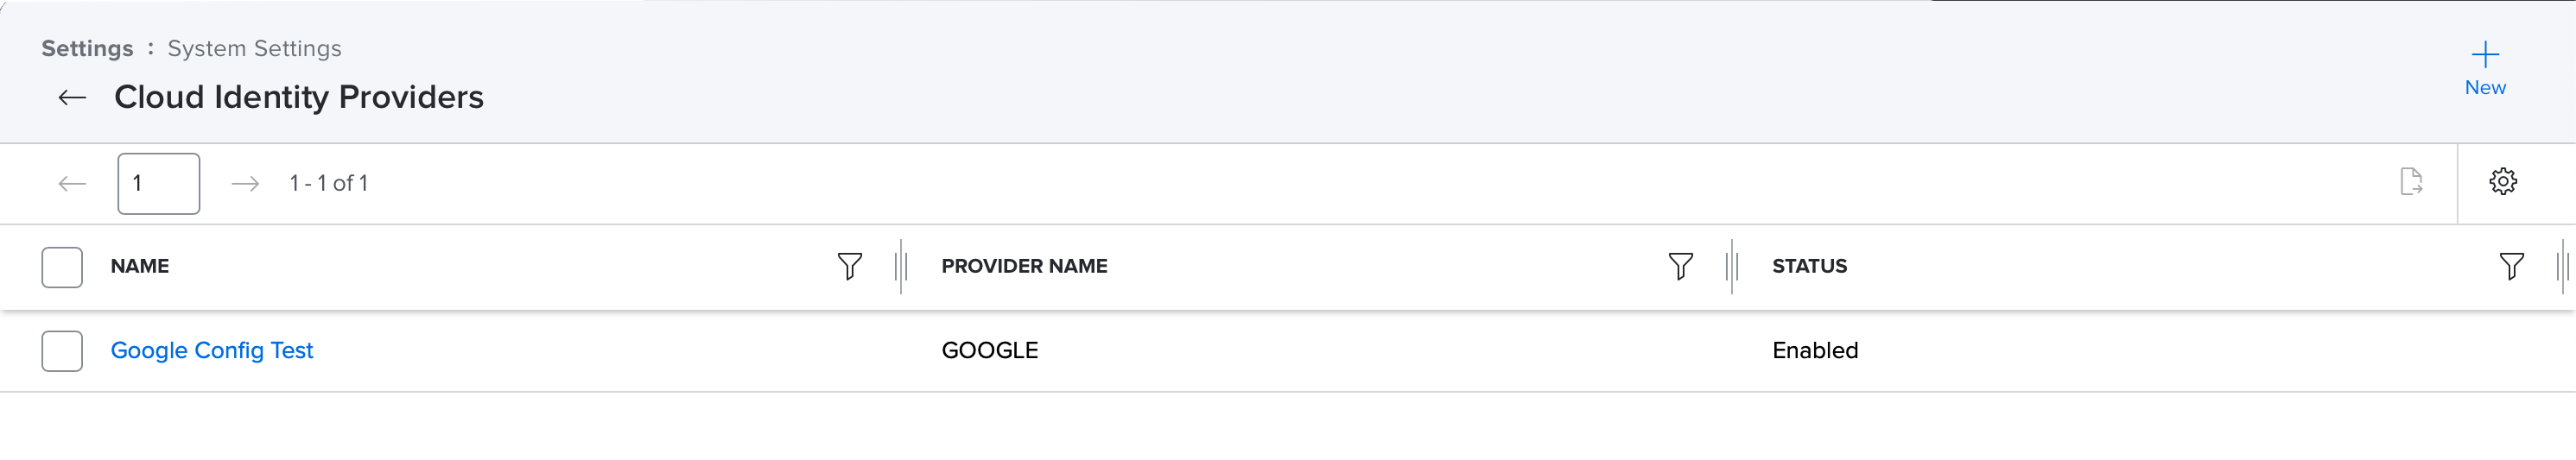The width and height of the screenshot is (2576, 460).
Task: Sort by the STATUS column header
Action: pos(1809,266)
